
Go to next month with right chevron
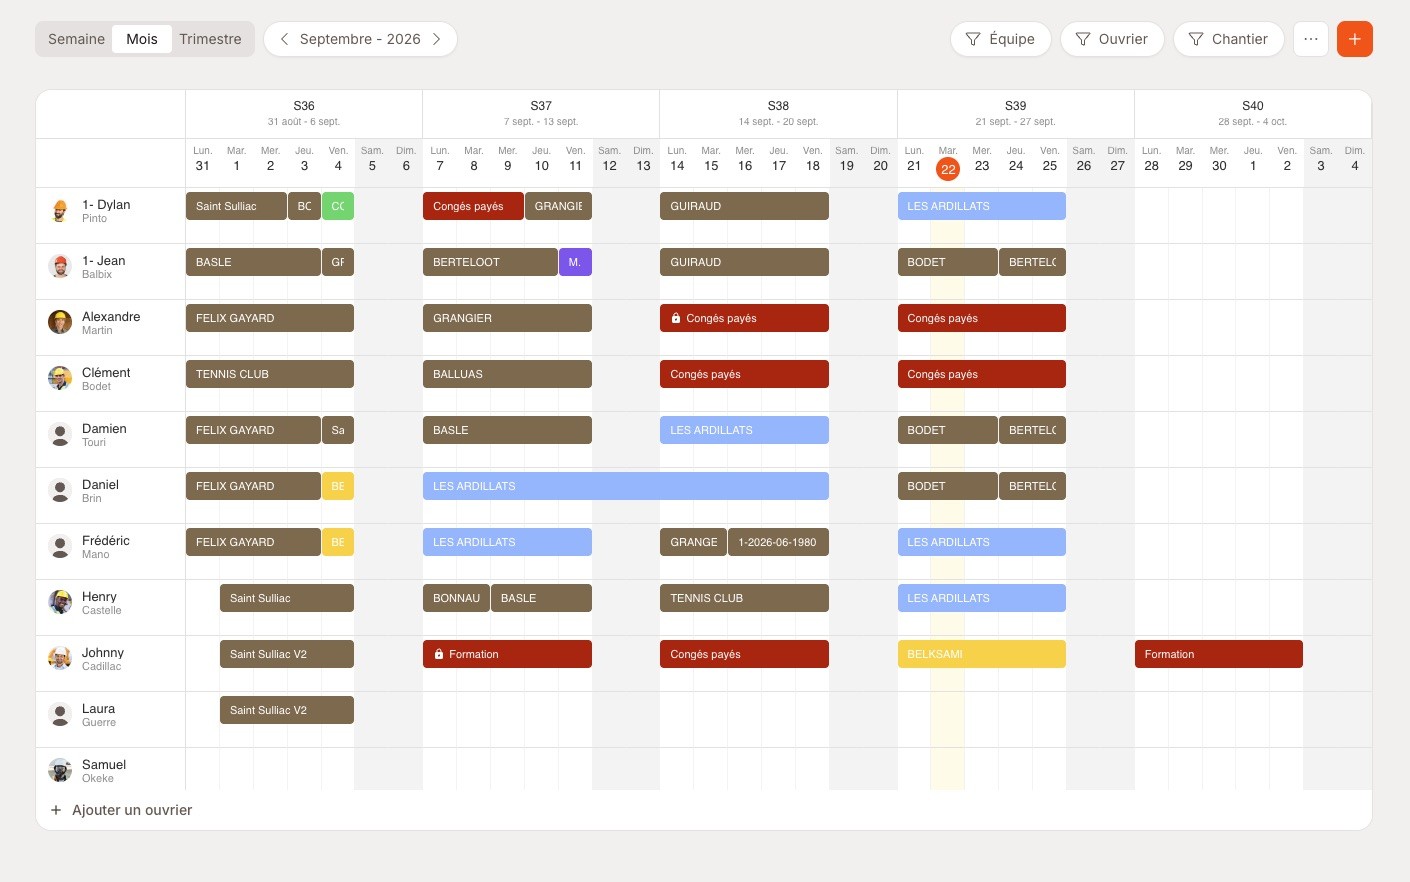pyautogui.click(x=436, y=39)
